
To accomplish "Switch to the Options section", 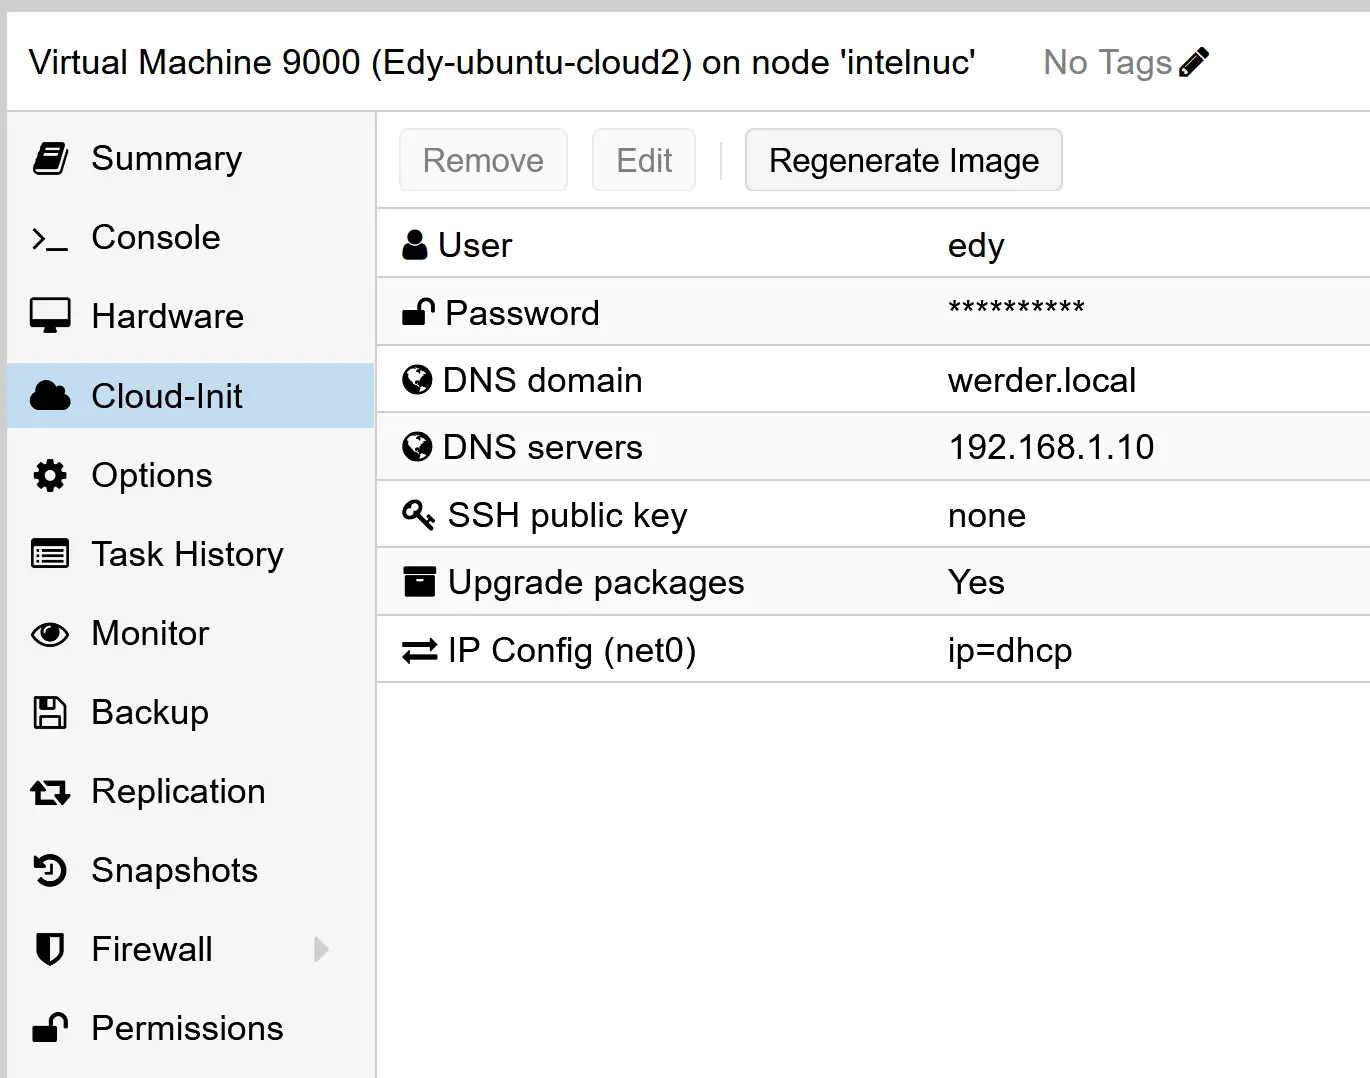I will (151, 475).
